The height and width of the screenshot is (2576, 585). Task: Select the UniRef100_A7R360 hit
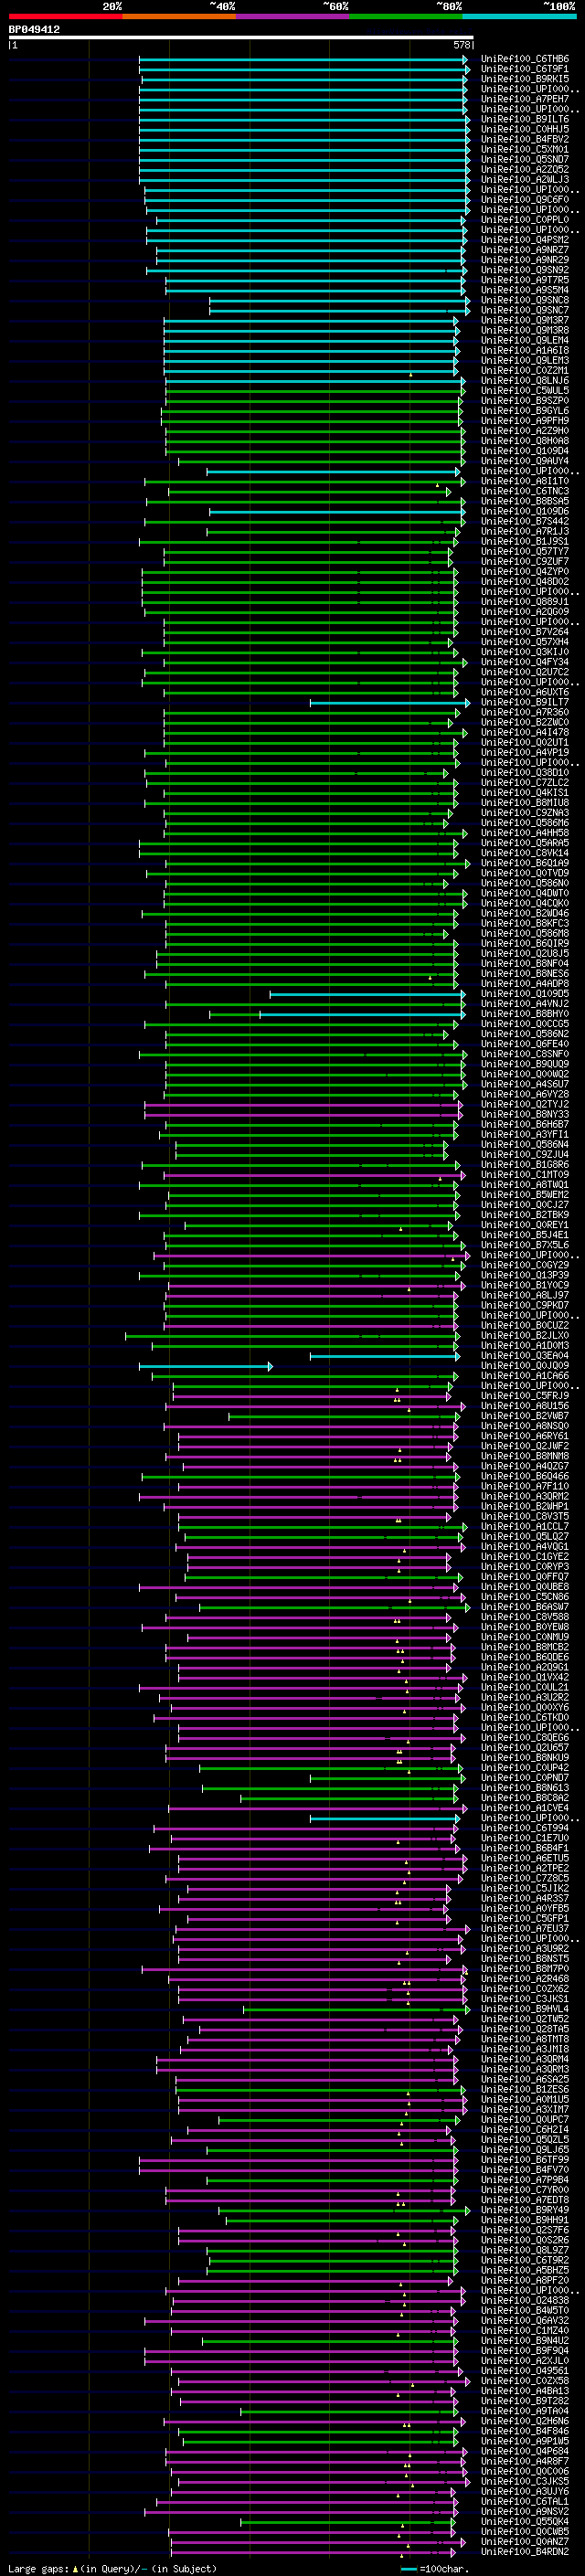(525, 712)
